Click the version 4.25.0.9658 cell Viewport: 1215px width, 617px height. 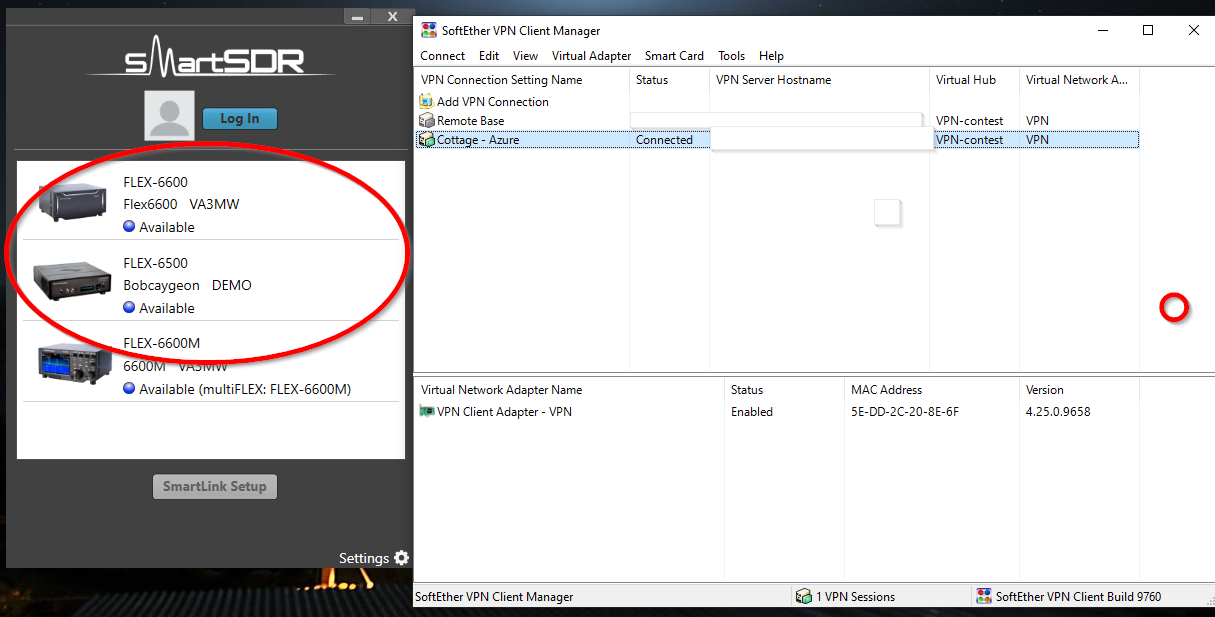1058,412
